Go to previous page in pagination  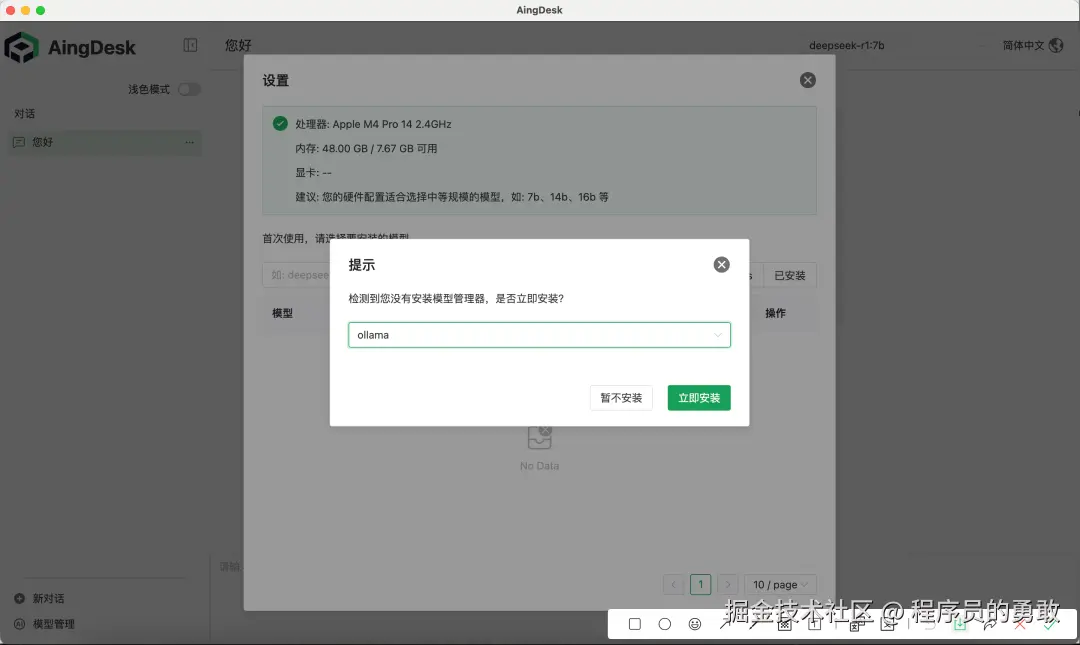674,584
